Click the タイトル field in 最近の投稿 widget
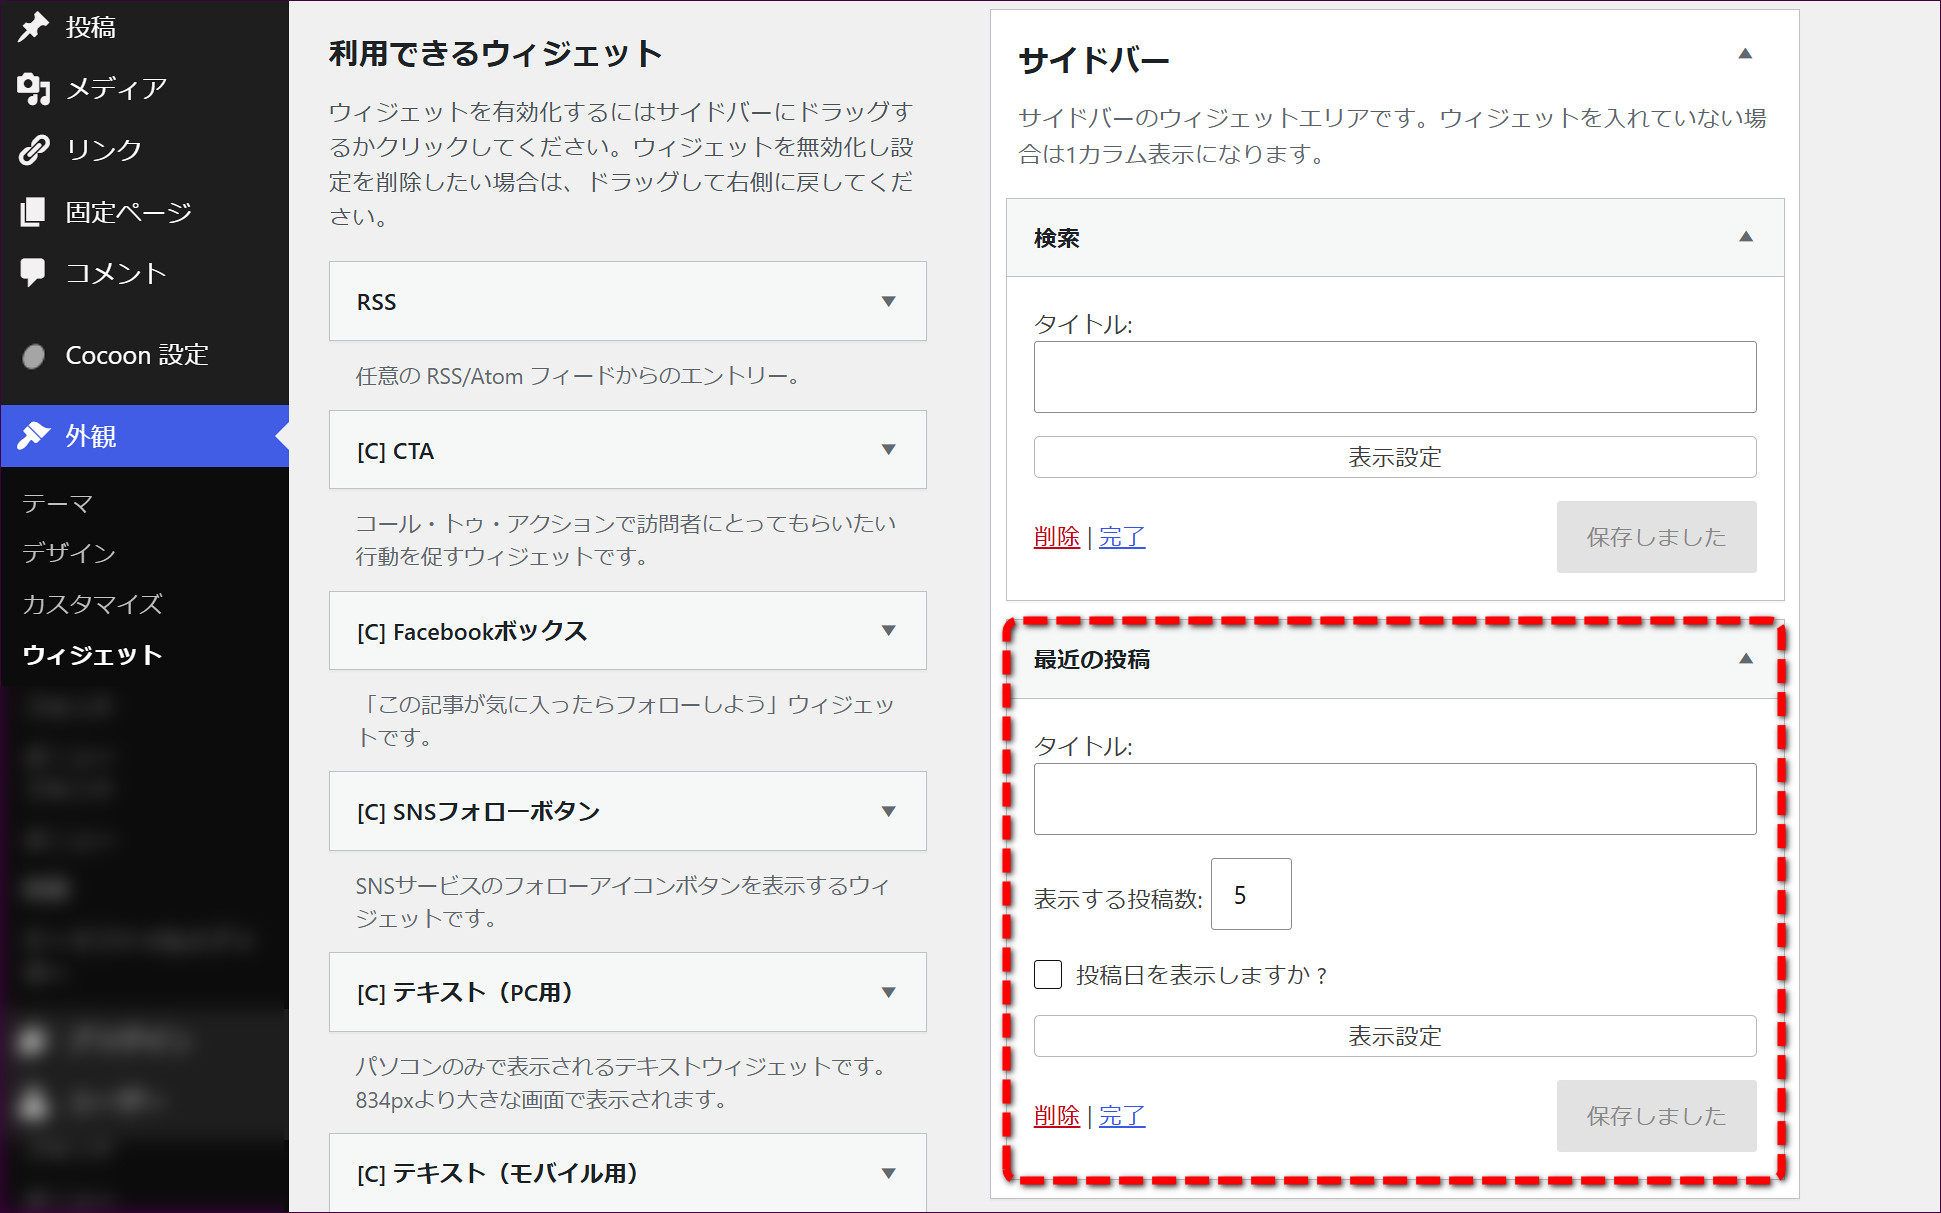The image size is (1941, 1213). click(x=1395, y=799)
